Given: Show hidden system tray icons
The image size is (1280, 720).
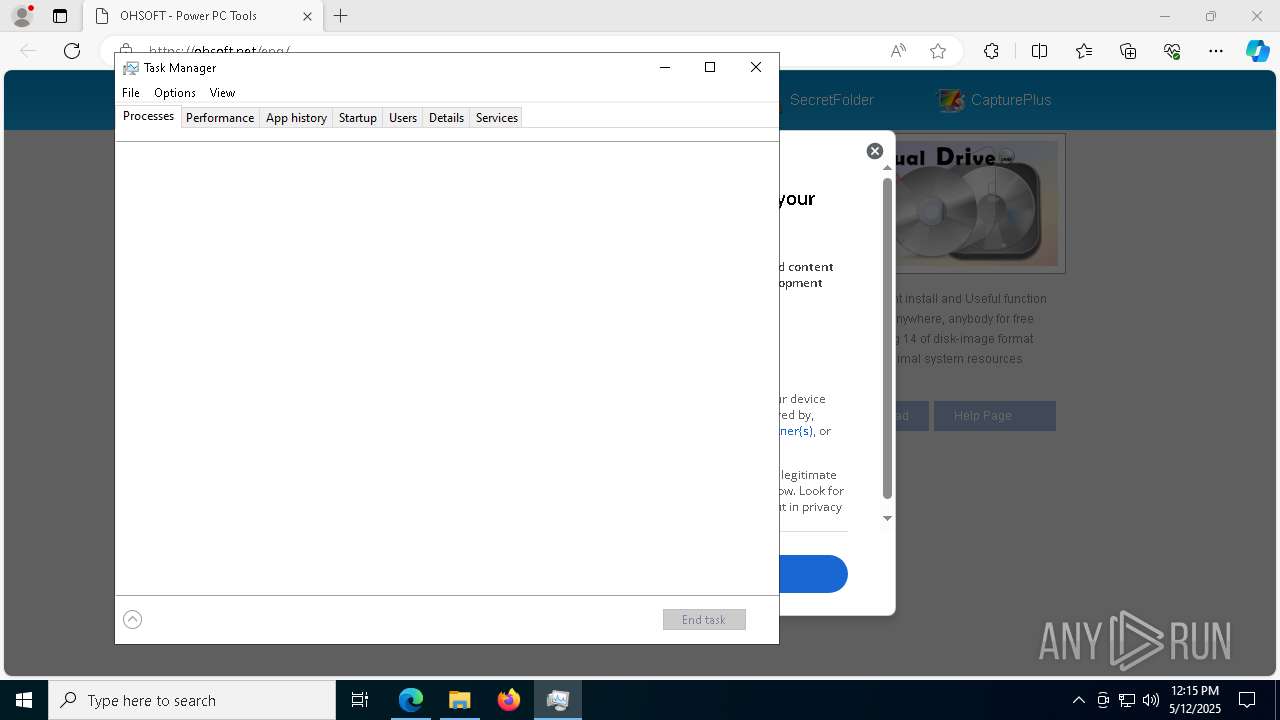Looking at the screenshot, I should [1078, 700].
